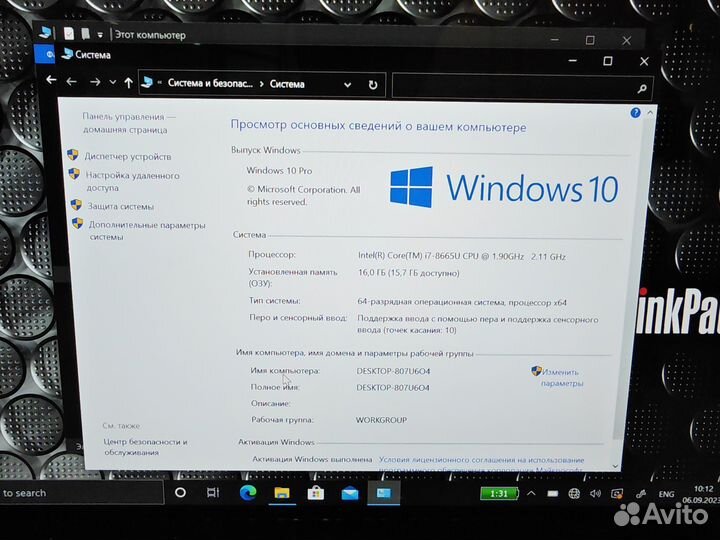Click the Control Panel taskbar button
The width and height of the screenshot is (720, 540).
coord(383,494)
